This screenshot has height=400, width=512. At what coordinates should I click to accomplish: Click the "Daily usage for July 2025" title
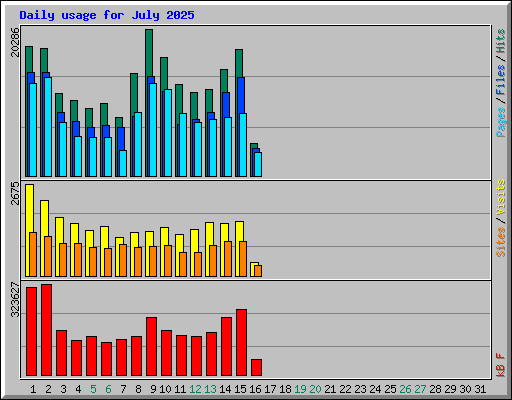[107, 15]
